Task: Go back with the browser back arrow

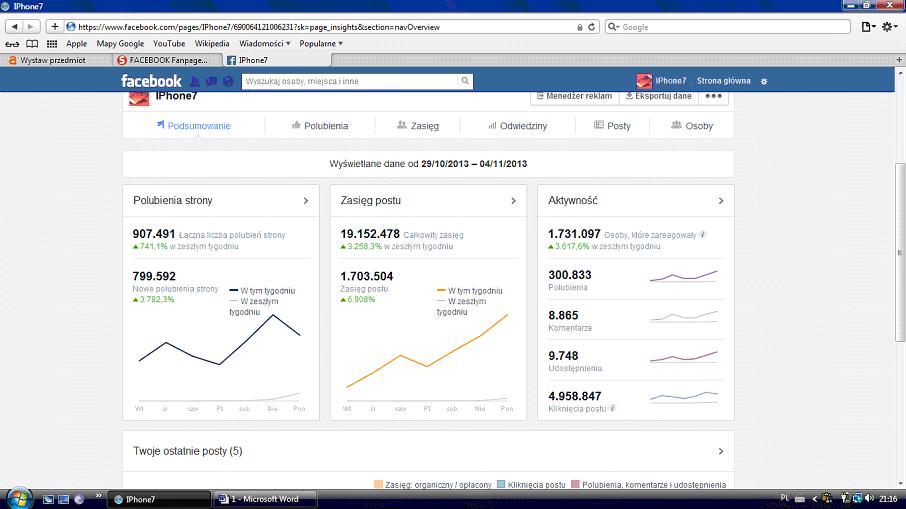Action: [14, 27]
